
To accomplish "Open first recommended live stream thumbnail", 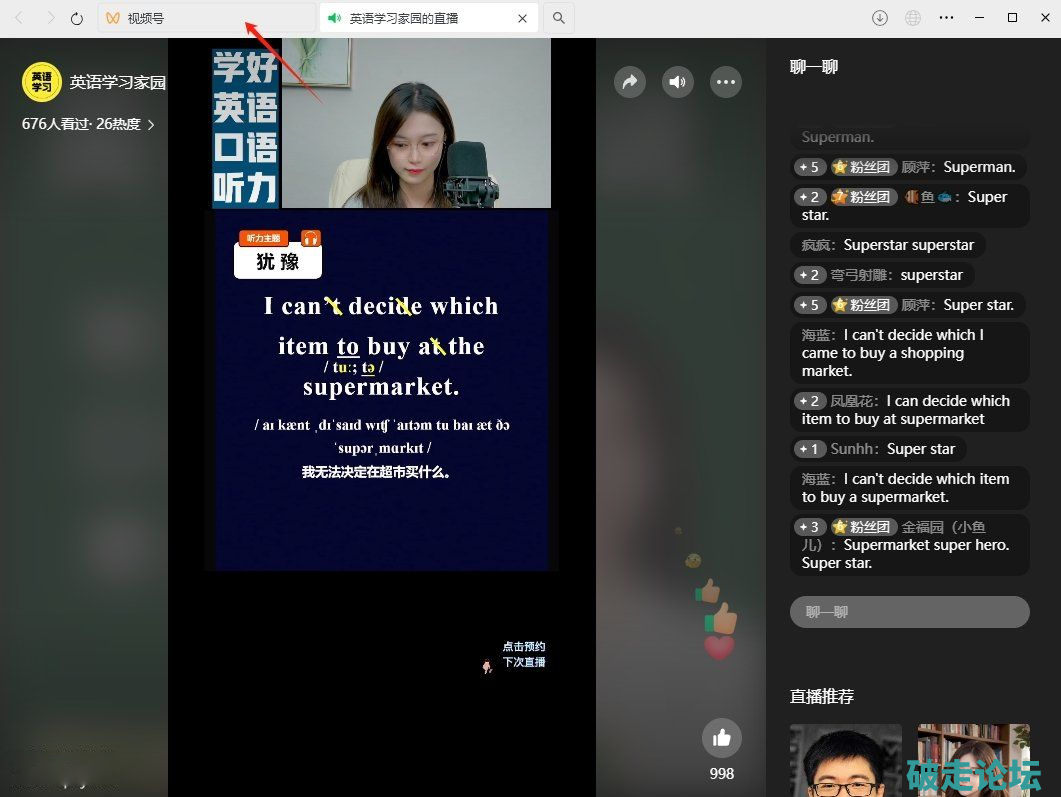I will pos(845,760).
